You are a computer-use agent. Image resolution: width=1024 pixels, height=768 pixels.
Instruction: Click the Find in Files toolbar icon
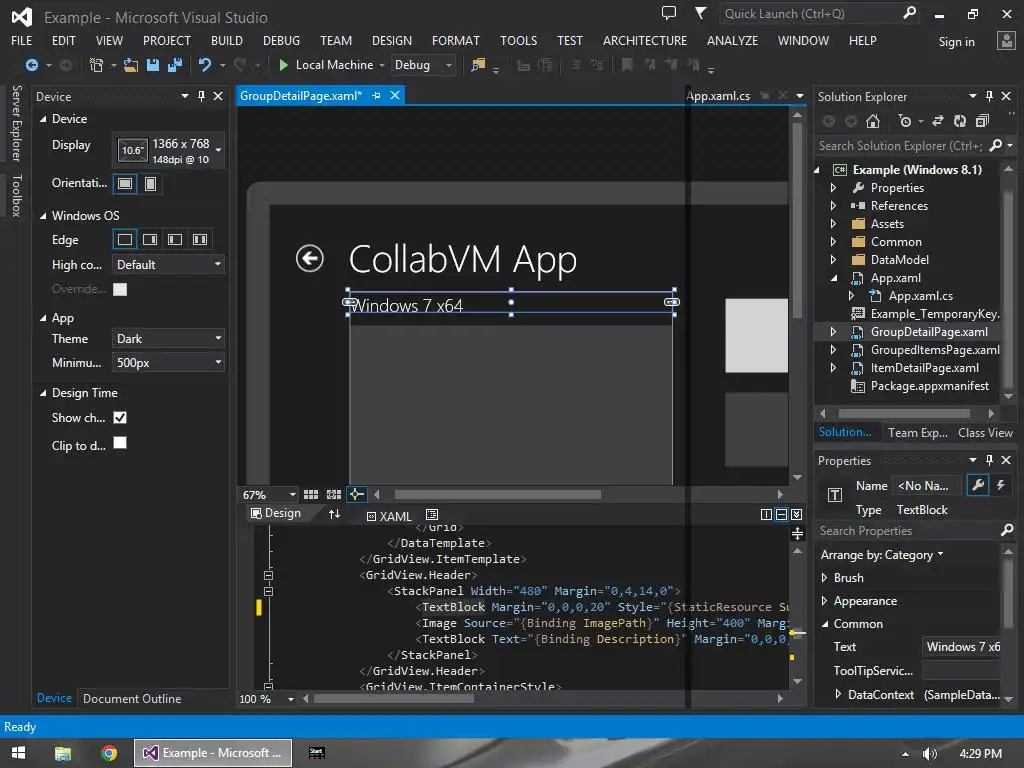tap(478, 65)
